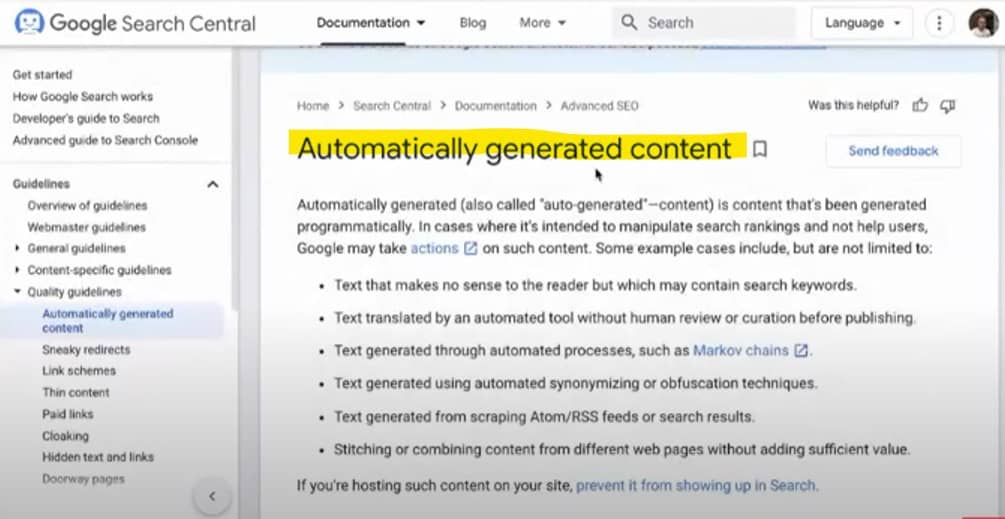Open Cloaking page

(x=65, y=436)
